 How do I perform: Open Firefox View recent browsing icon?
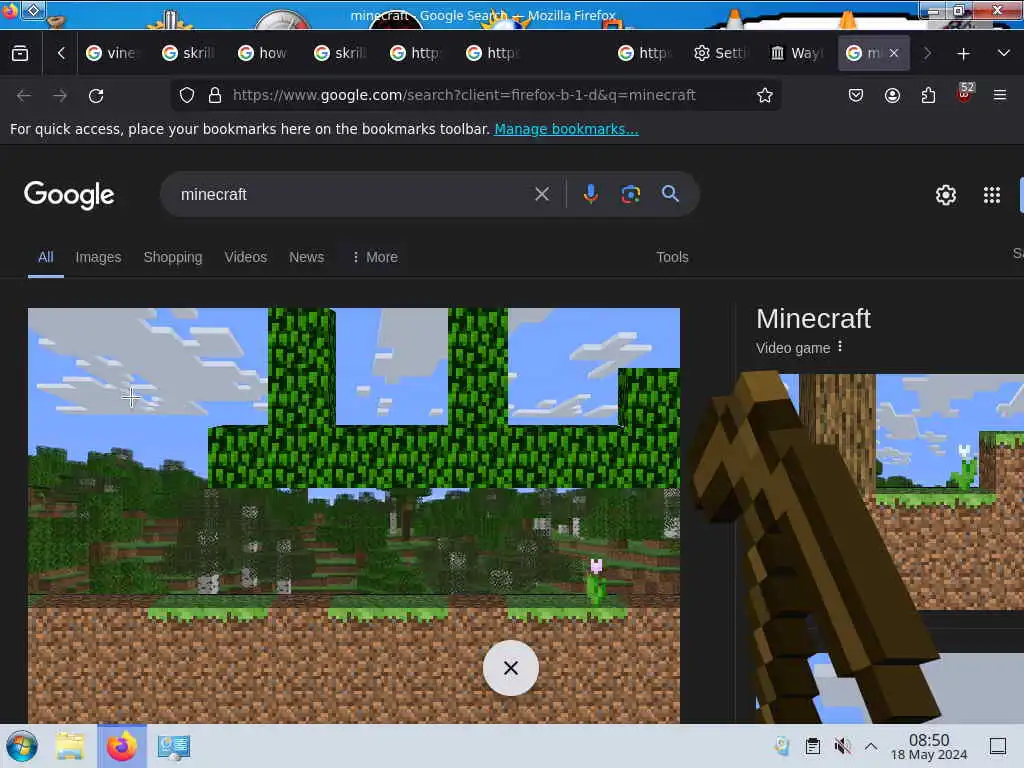(20, 54)
